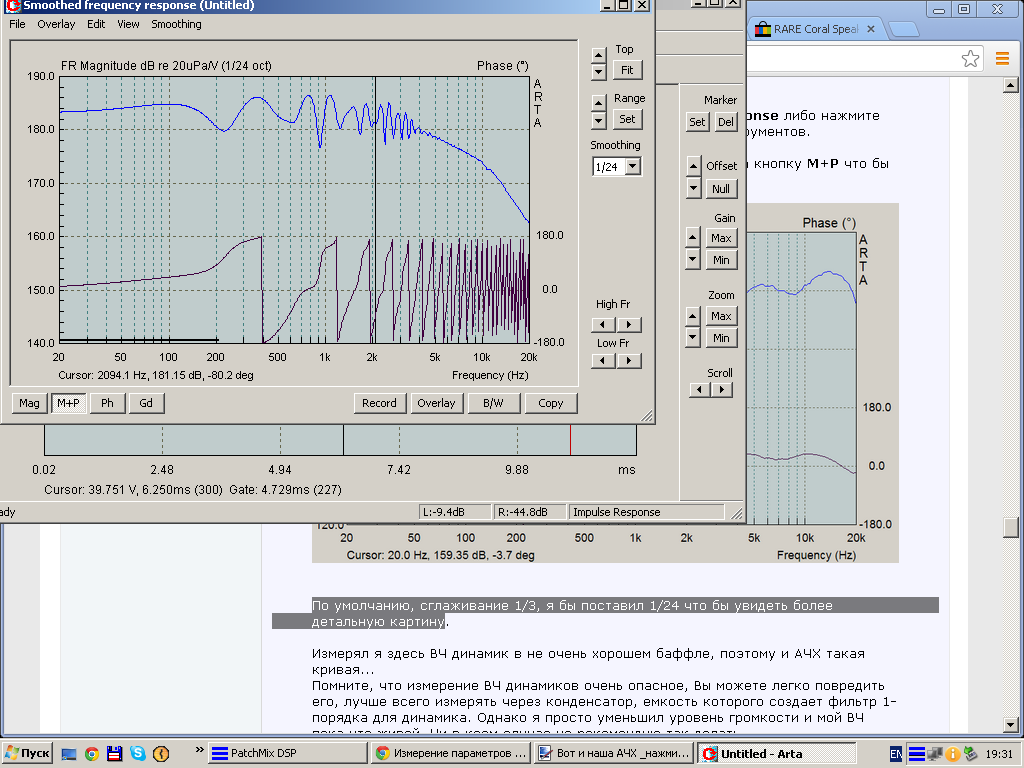Click the Record button

click(379, 403)
